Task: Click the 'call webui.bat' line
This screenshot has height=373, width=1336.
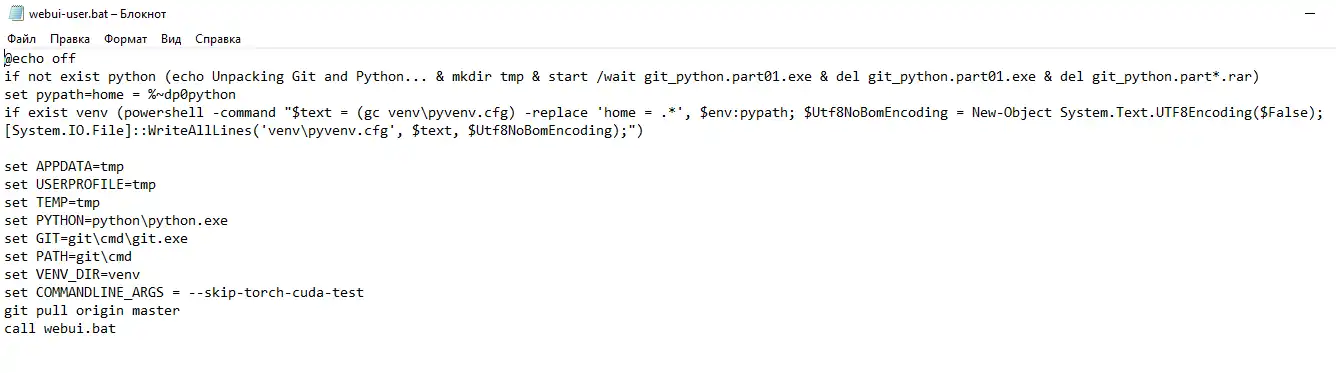Action: coord(60,329)
